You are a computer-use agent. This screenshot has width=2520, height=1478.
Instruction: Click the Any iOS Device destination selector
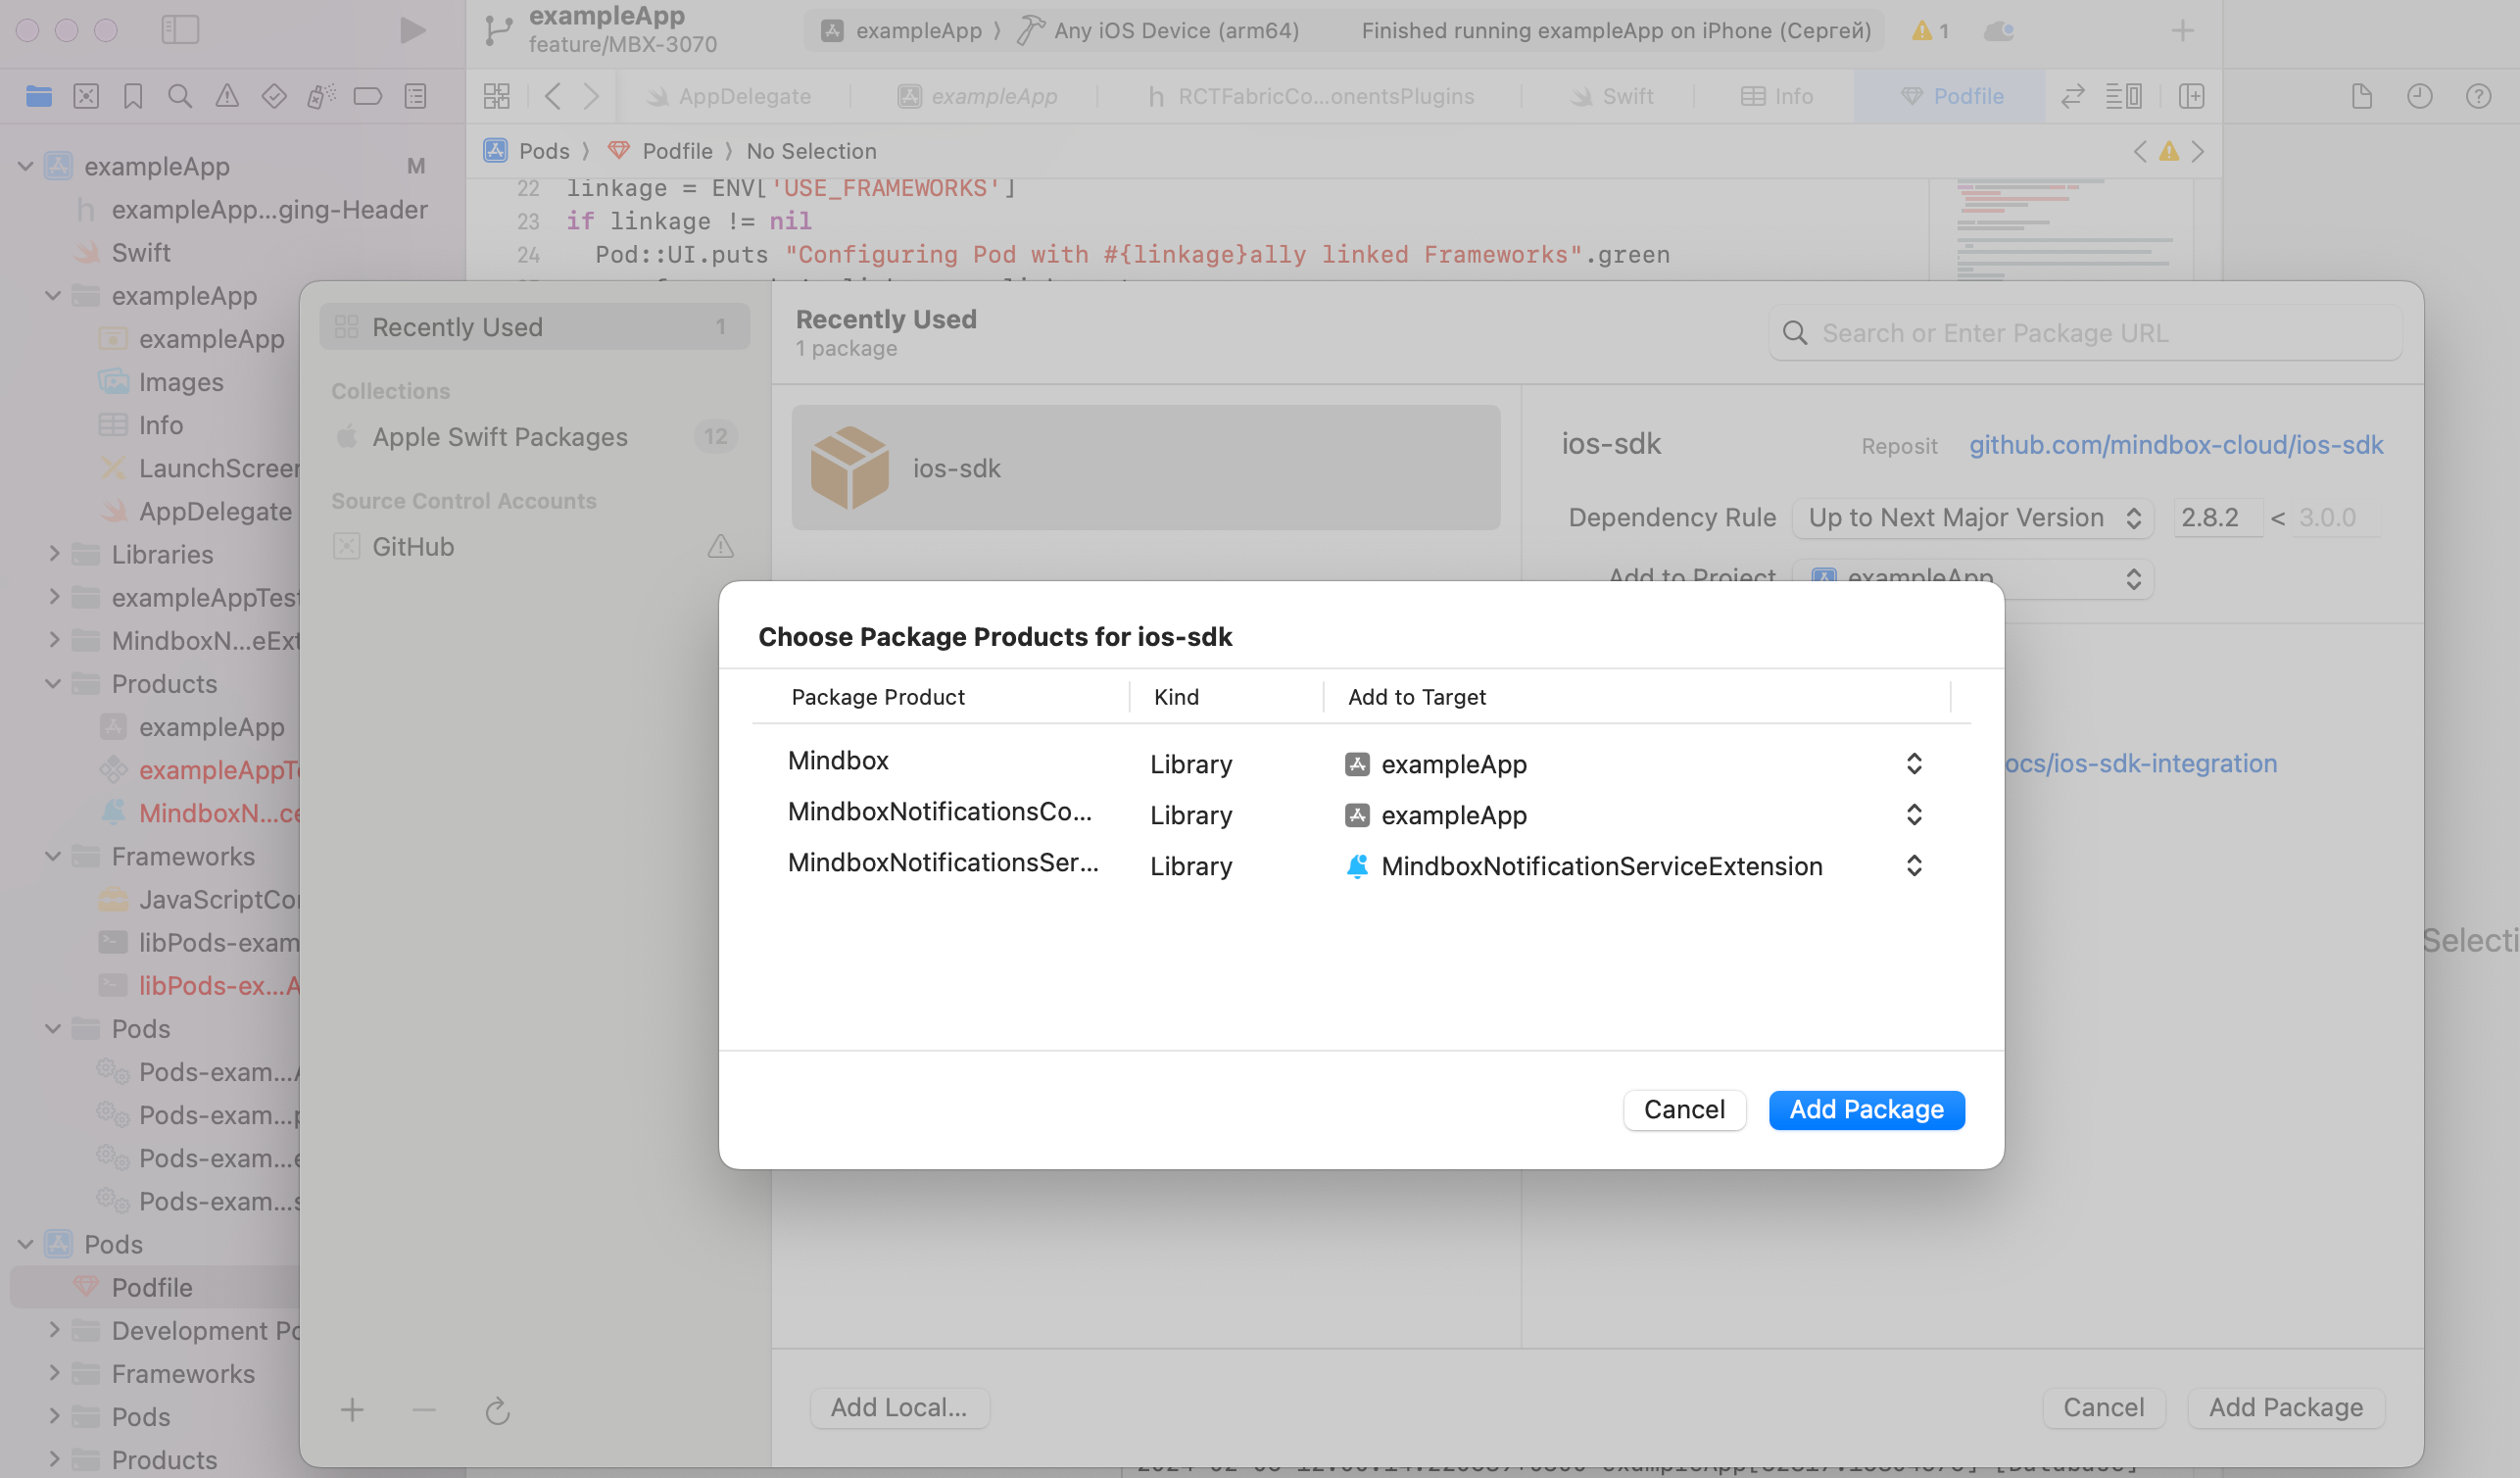(x=1158, y=31)
